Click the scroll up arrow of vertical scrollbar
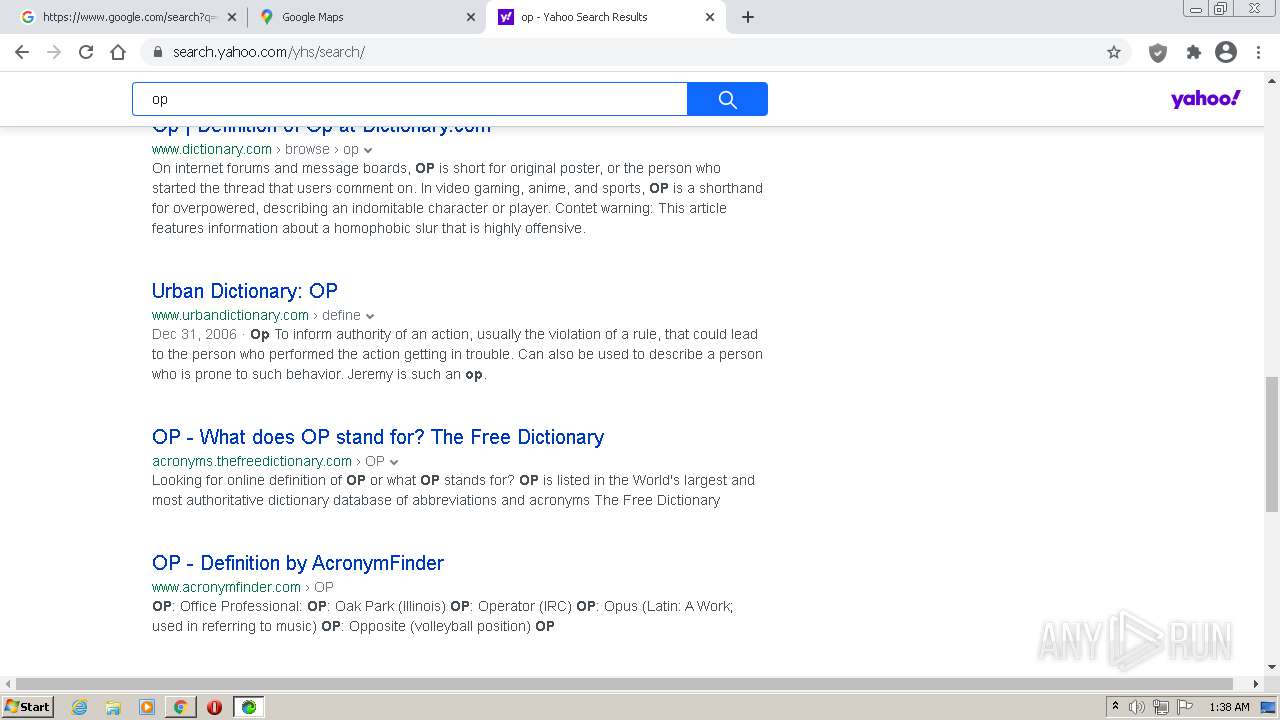1280x720 pixels. pyautogui.click(x=1271, y=79)
